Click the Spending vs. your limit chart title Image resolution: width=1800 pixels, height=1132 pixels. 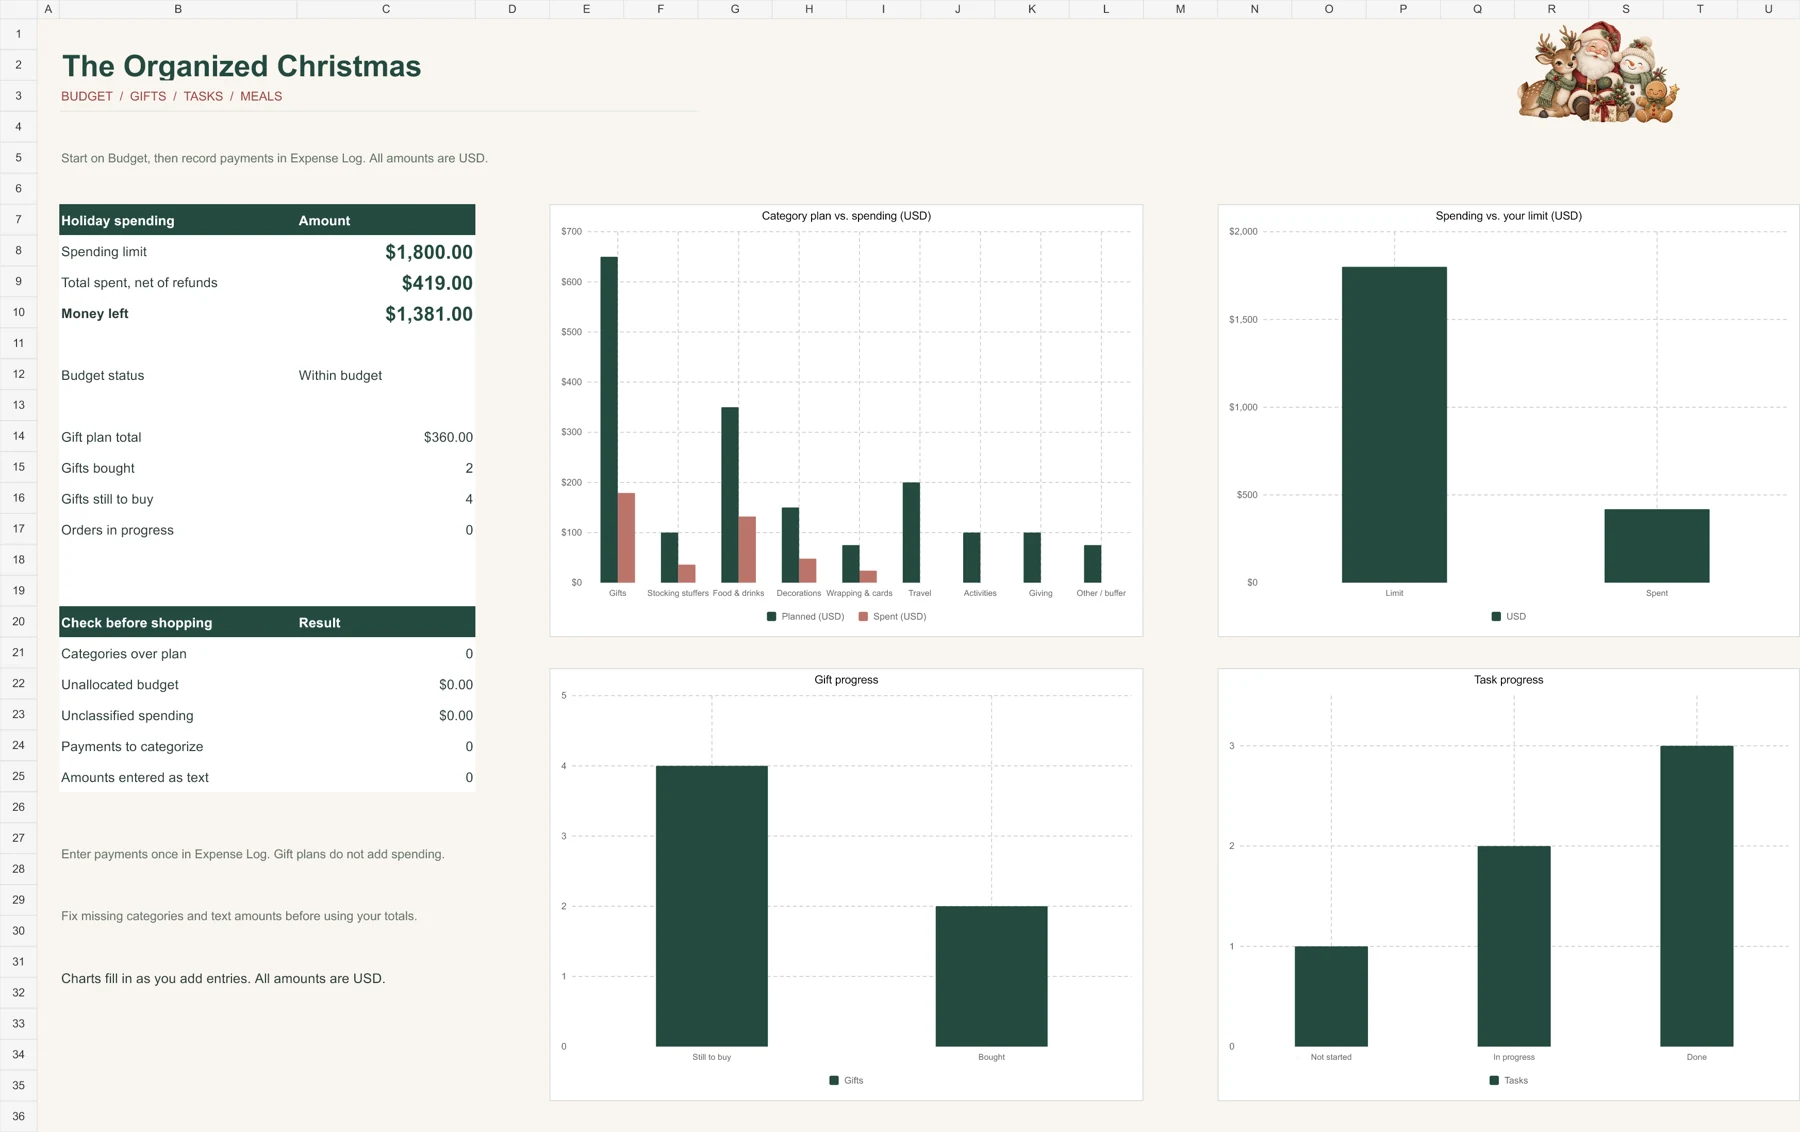pyautogui.click(x=1508, y=216)
